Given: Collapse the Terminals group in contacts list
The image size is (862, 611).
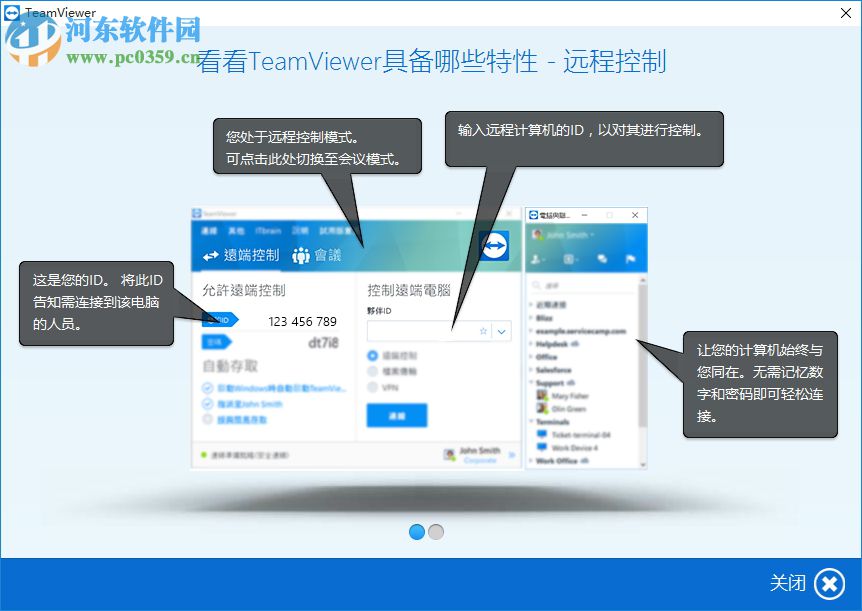Looking at the screenshot, I should pyautogui.click(x=530, y=419).
